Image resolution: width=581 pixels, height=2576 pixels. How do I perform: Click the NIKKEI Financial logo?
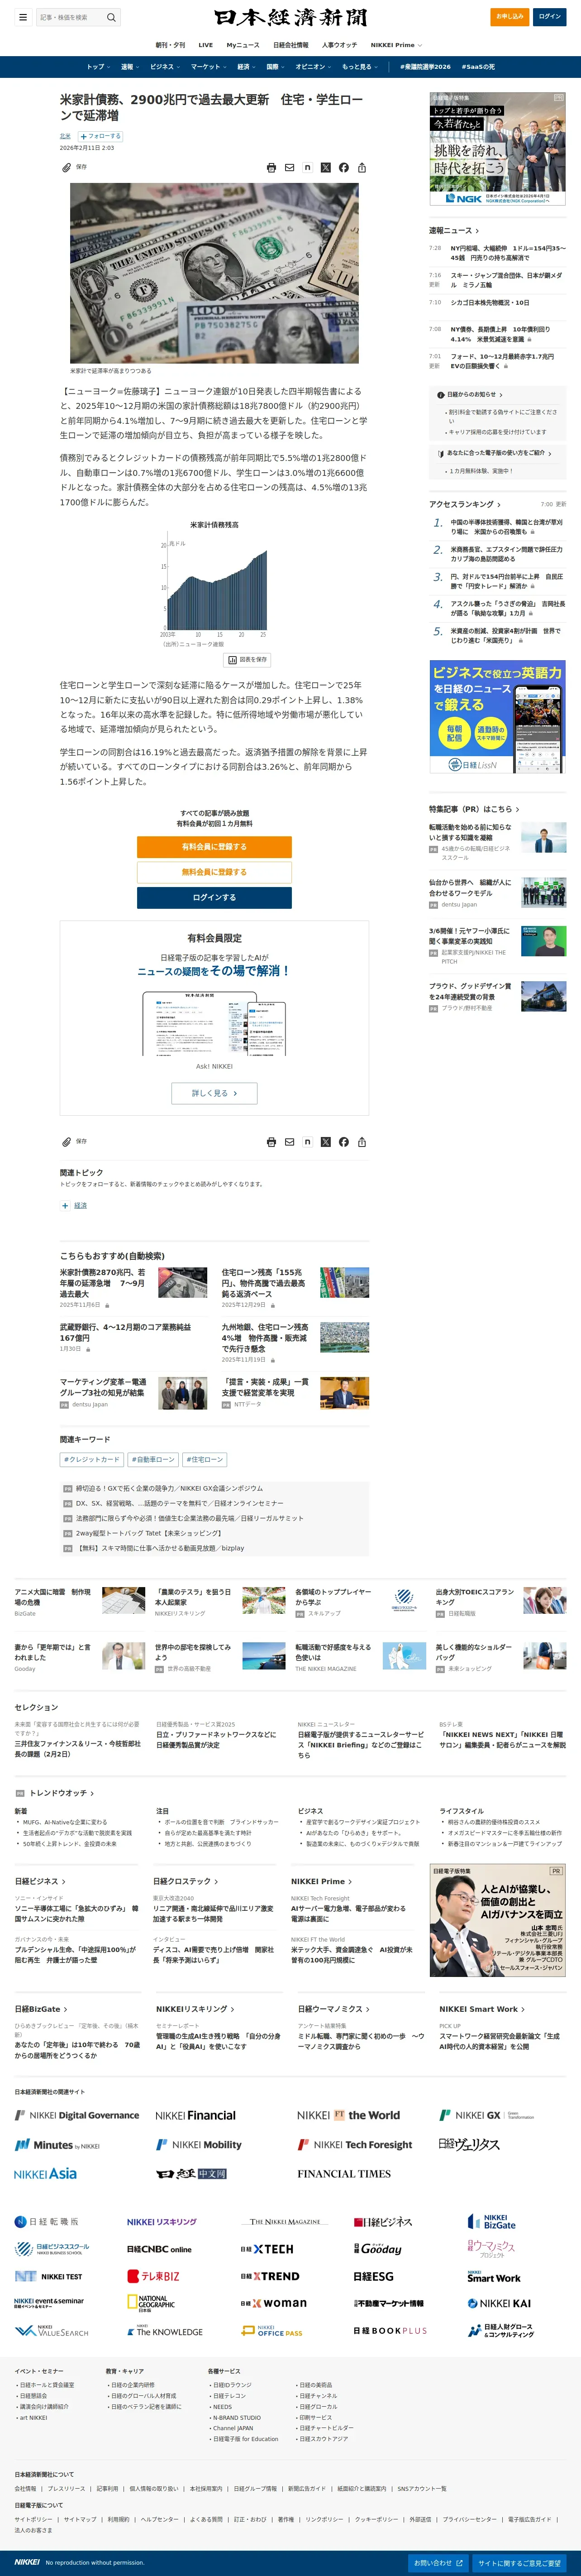point(195,2115)
